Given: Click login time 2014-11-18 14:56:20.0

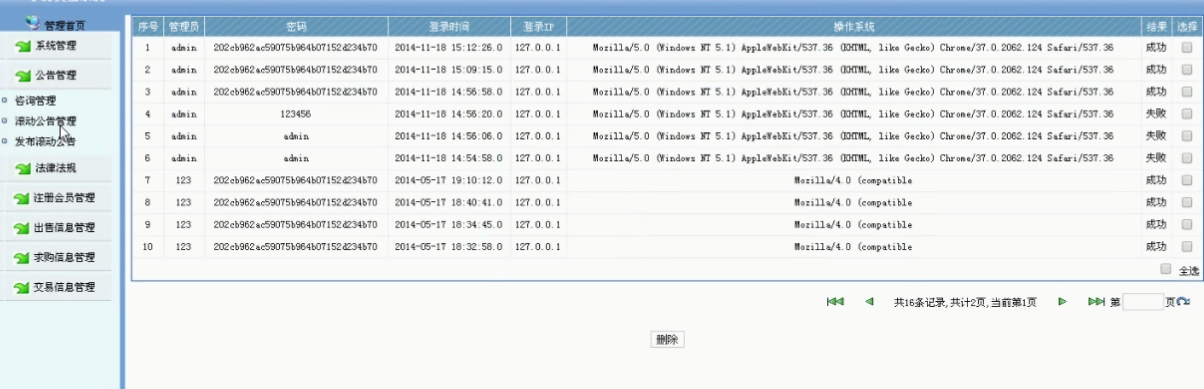Looking at the screenshot, I should [x=449, y=114].
